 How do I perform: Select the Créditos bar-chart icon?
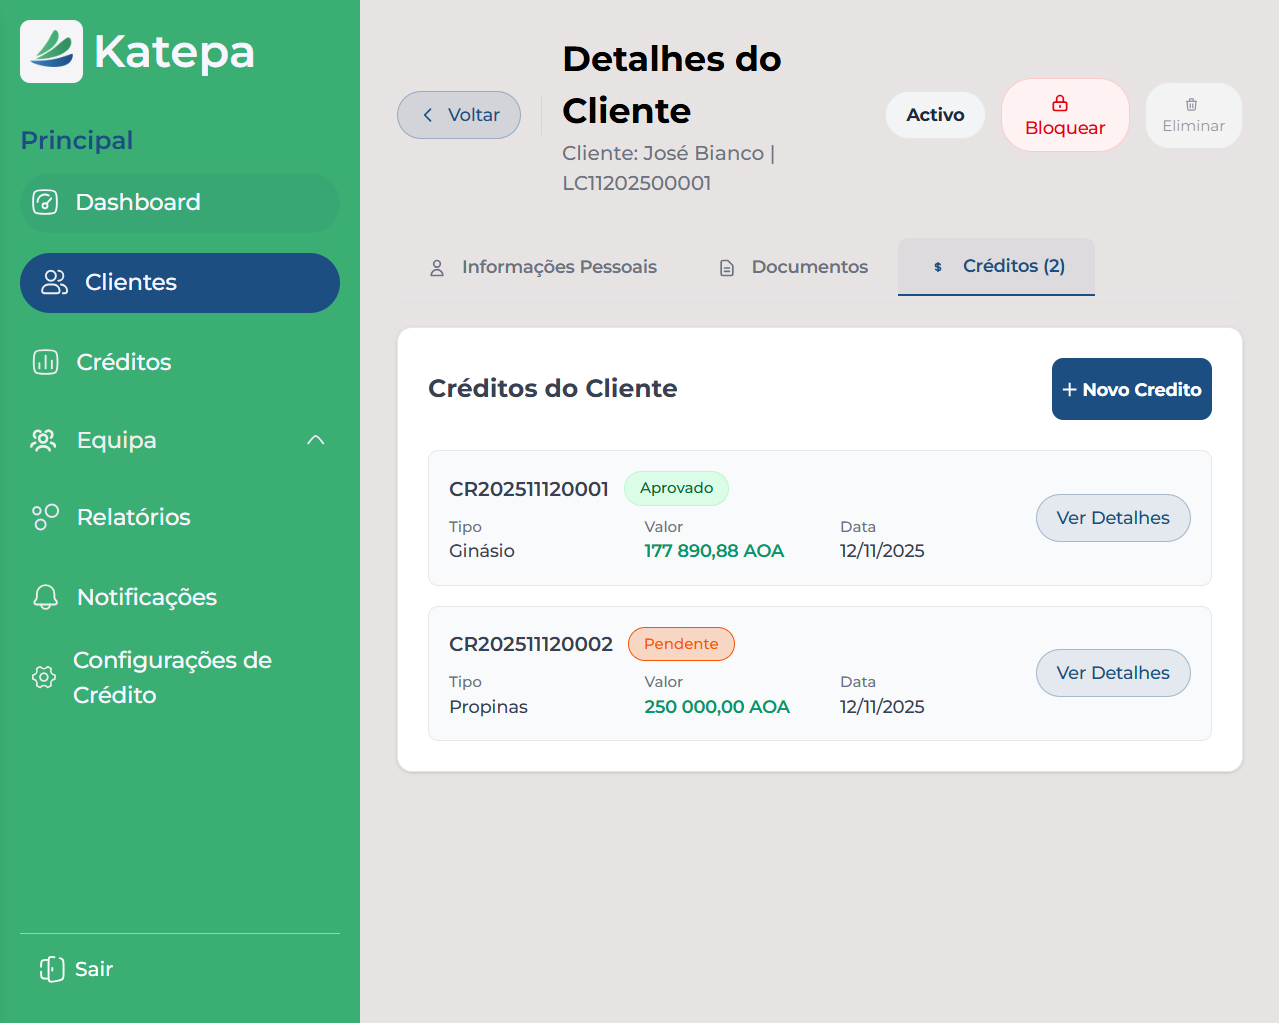pyautogui.click(x=45, y=362)
